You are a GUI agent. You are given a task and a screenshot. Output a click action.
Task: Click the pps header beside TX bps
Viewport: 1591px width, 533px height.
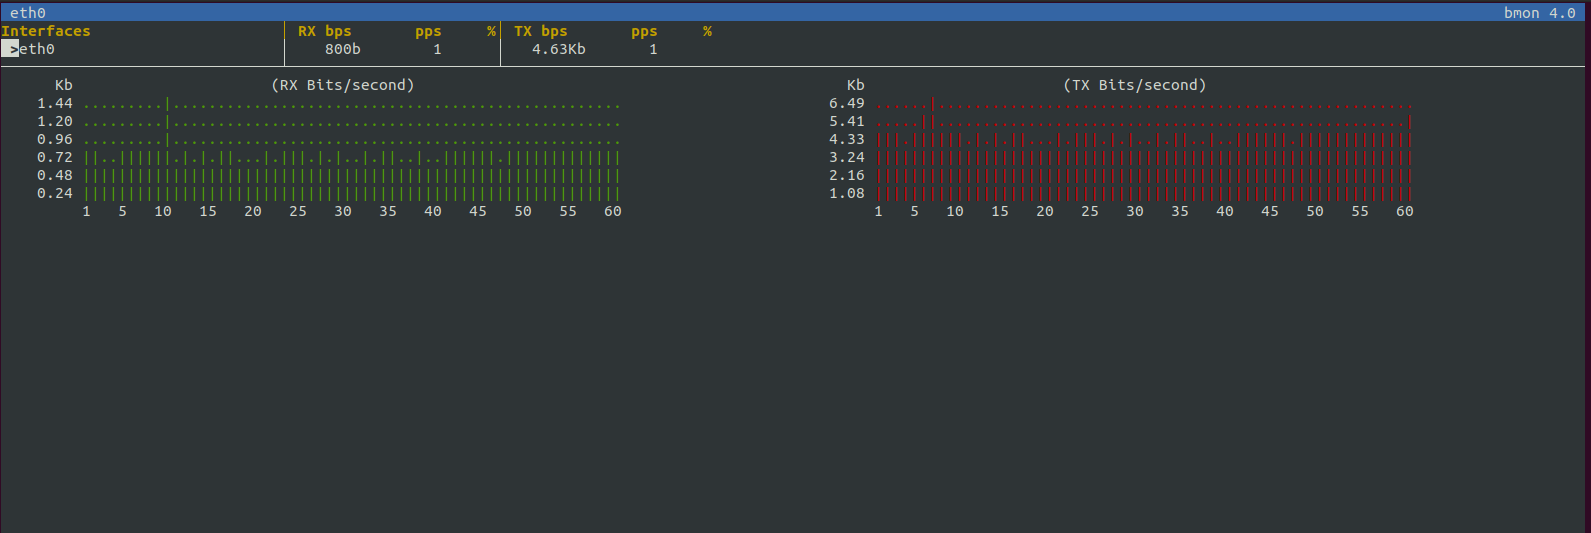click(x=644, y=32)
